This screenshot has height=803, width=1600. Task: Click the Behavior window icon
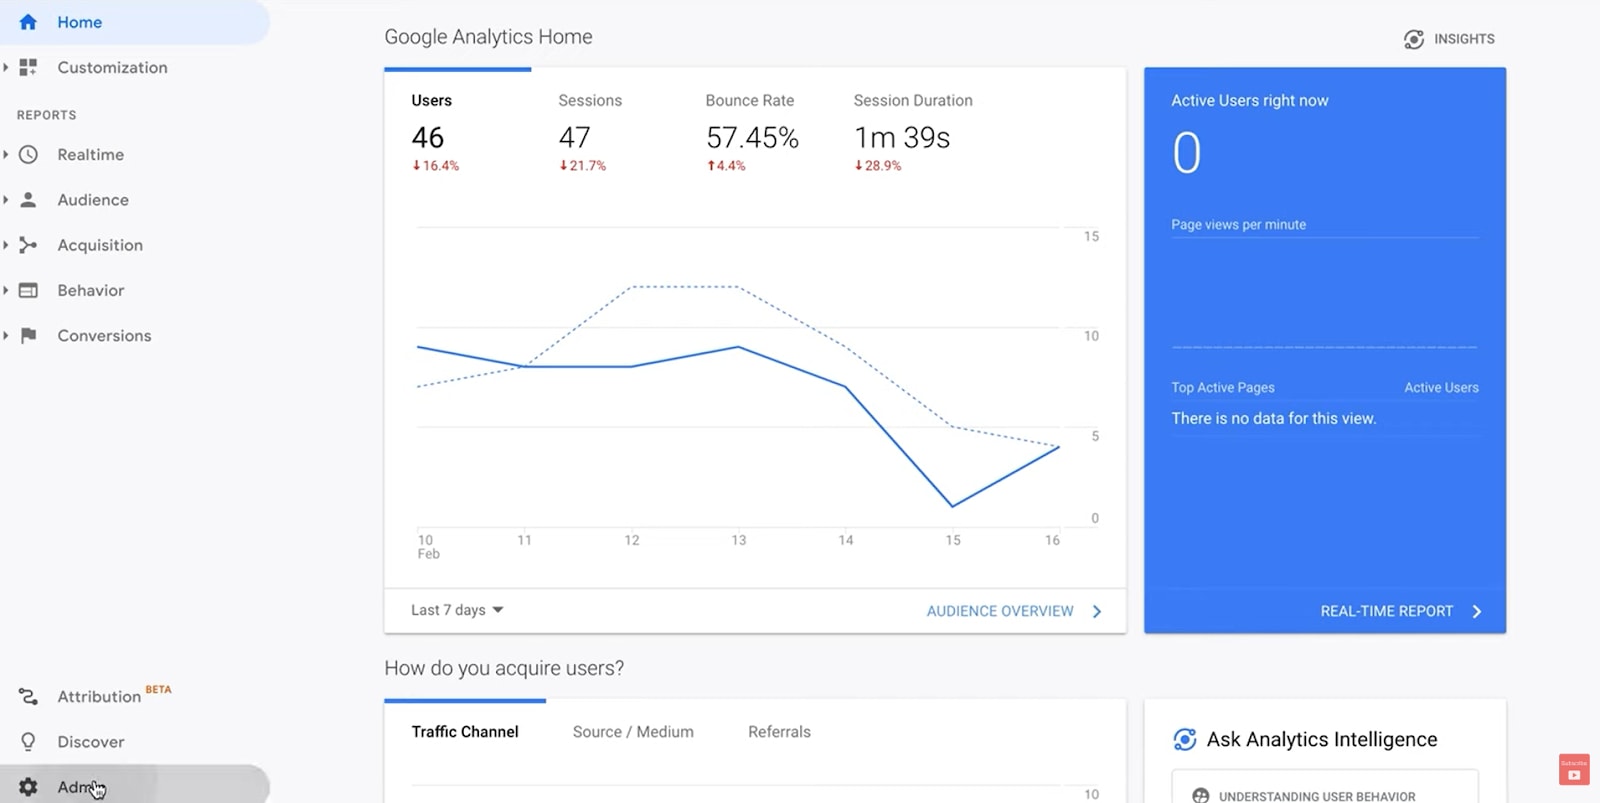point(28,290)
